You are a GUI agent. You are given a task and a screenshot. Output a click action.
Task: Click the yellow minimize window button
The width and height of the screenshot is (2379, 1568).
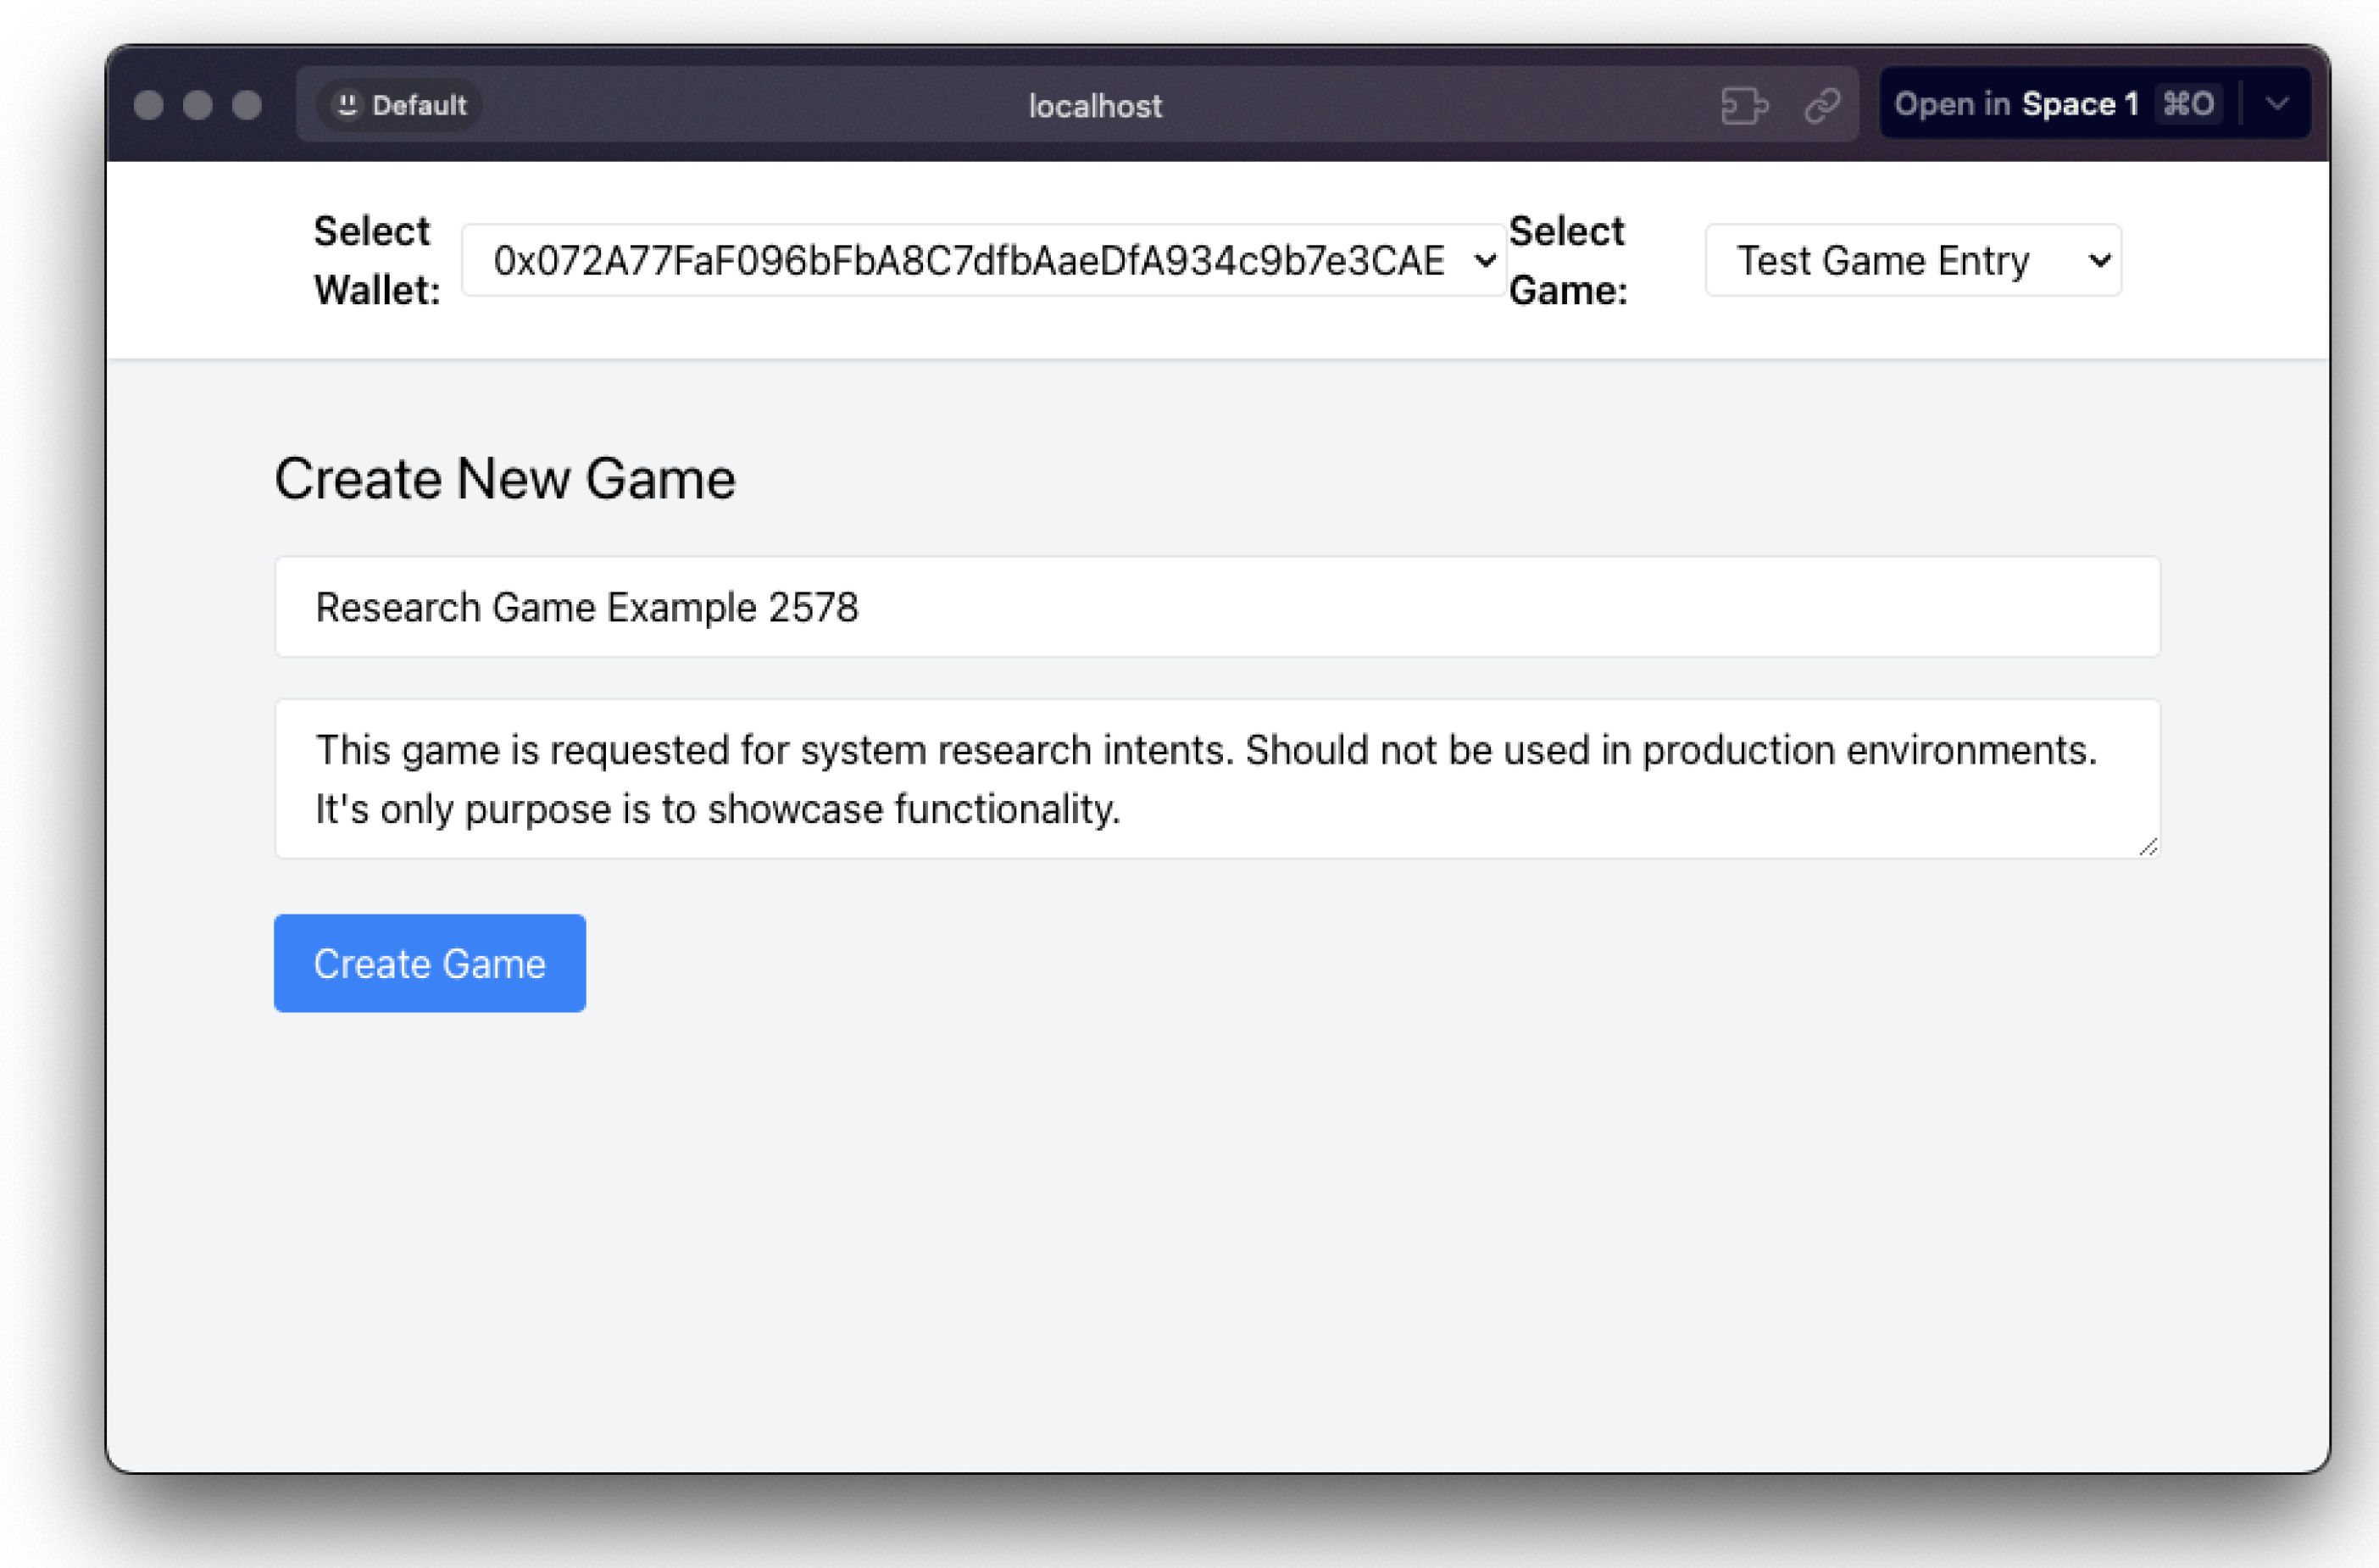[x=198, y=105]
